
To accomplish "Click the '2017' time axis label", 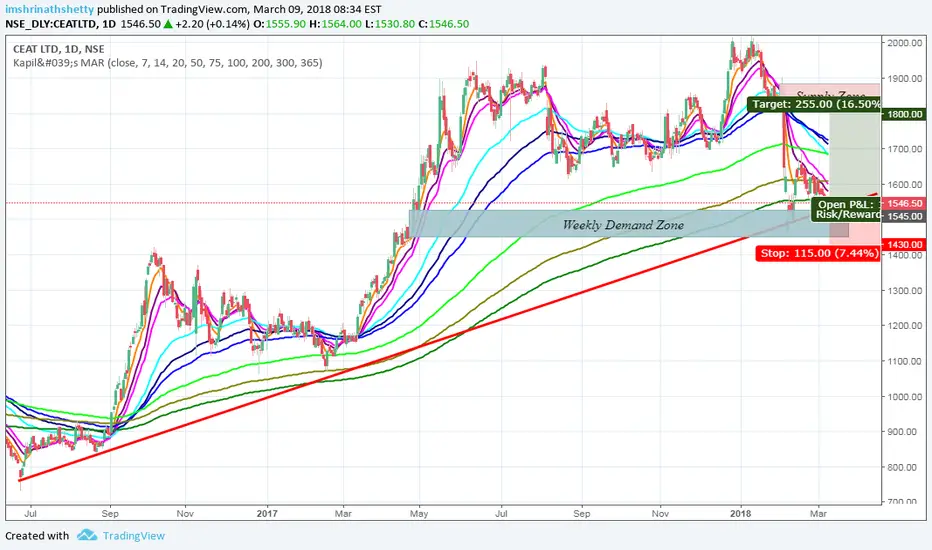I will pos(267,513).
